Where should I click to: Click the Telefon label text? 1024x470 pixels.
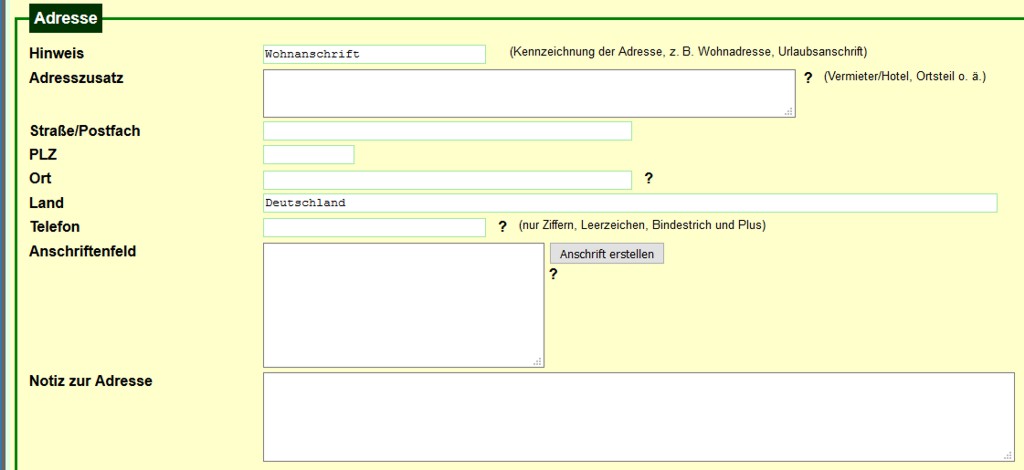pyautogui.click(x=55, y=227)
